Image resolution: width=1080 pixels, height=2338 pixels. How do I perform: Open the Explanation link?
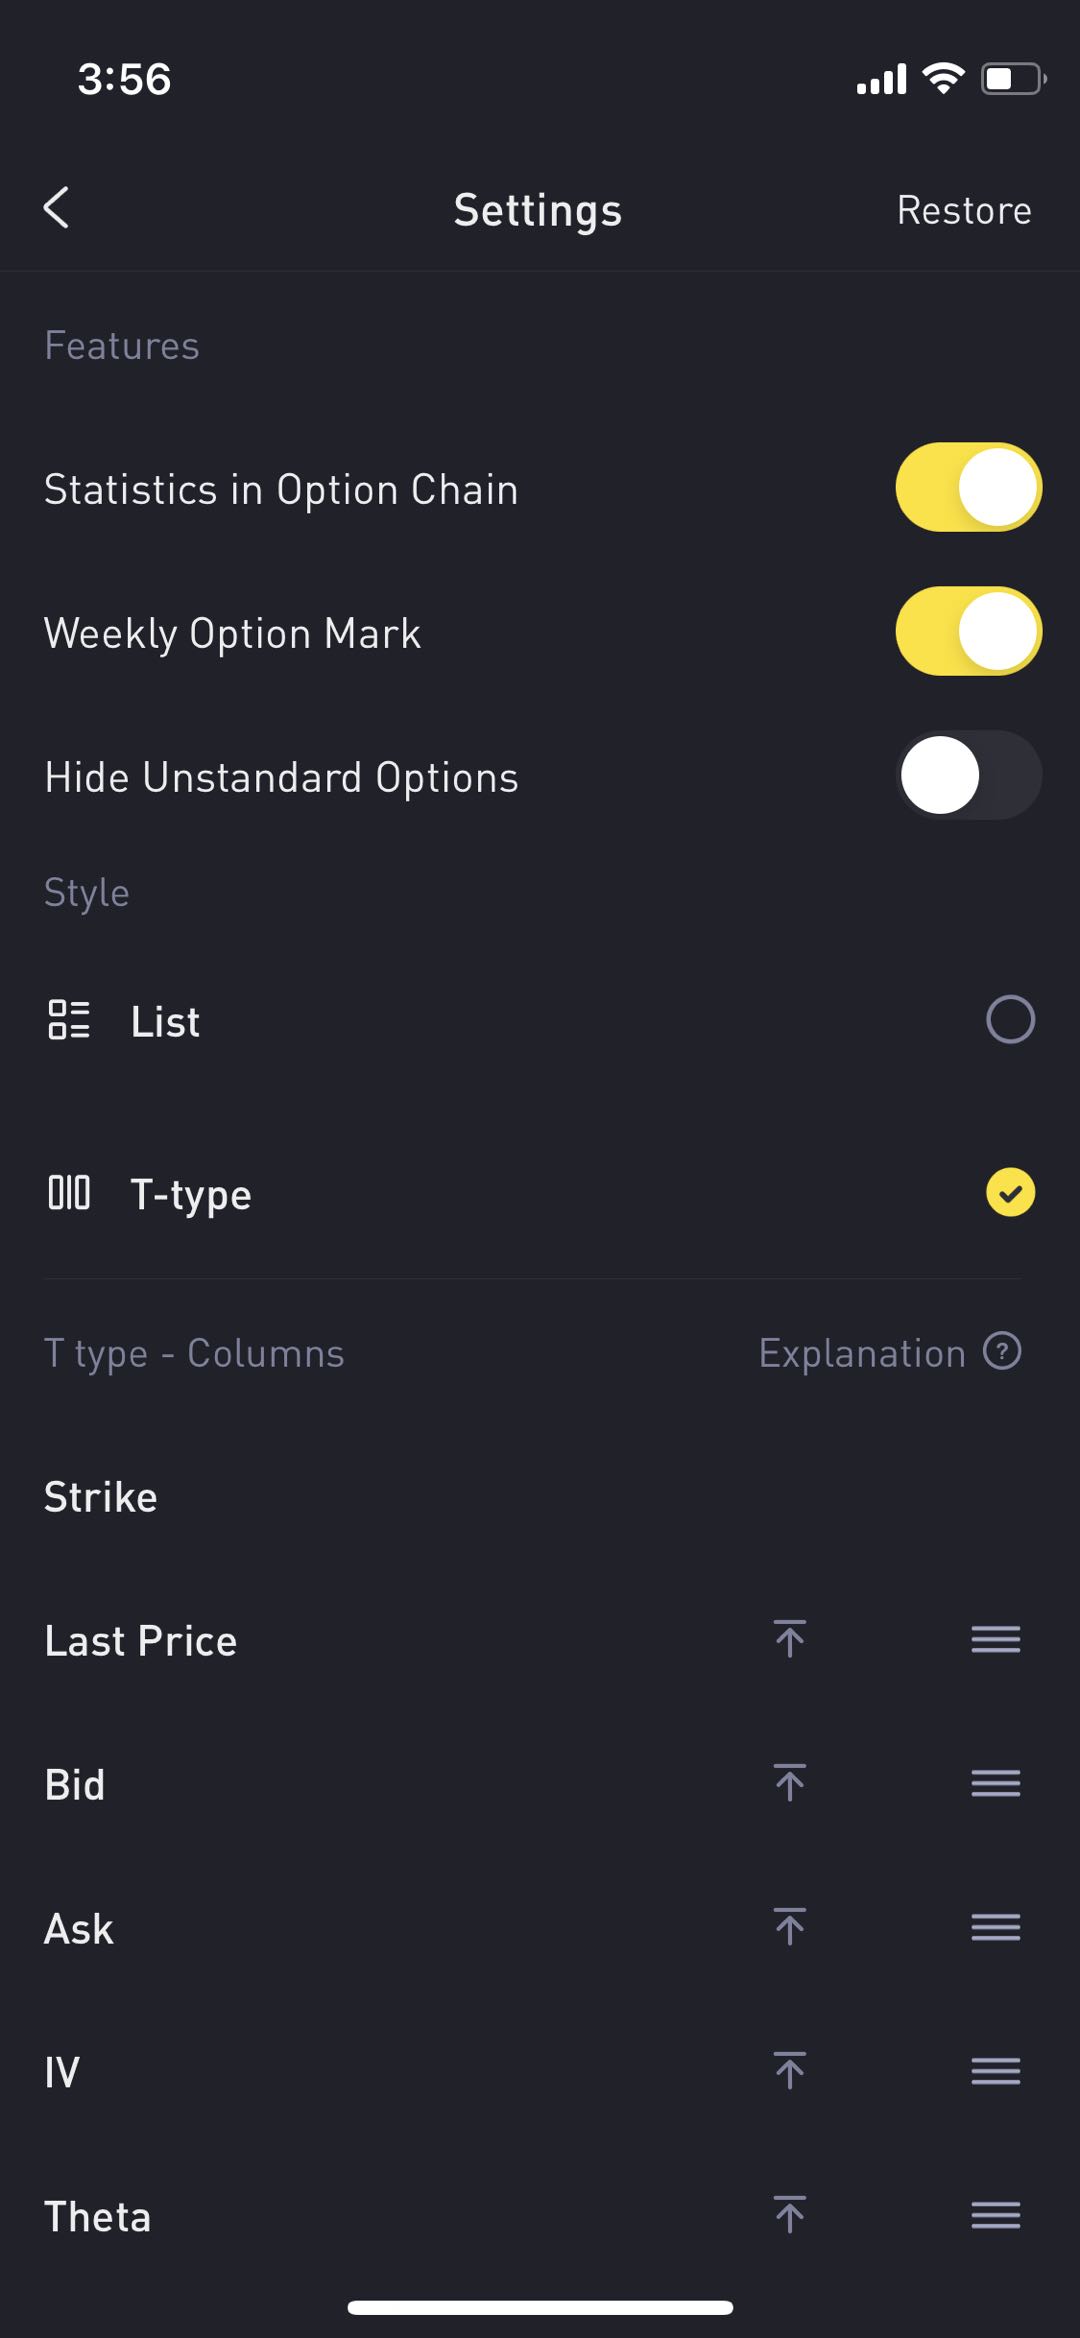pos(889,1353)
